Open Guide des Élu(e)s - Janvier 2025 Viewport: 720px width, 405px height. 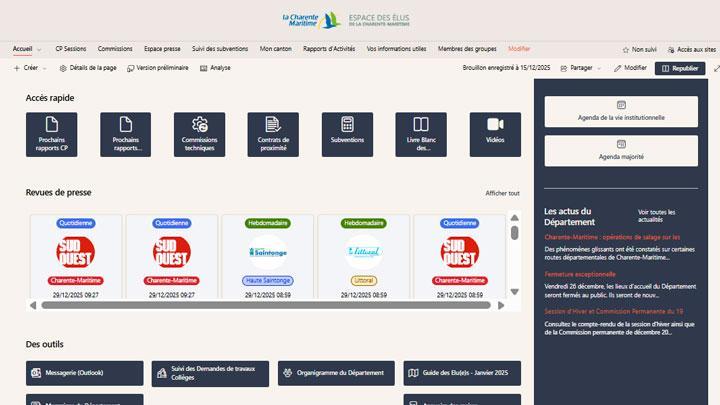point(462,373)
